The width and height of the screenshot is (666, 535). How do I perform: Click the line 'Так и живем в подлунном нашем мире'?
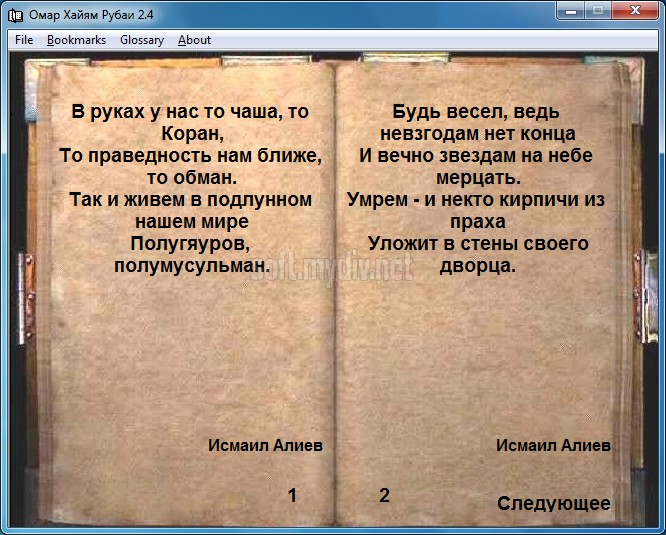[x=191, y=211]
